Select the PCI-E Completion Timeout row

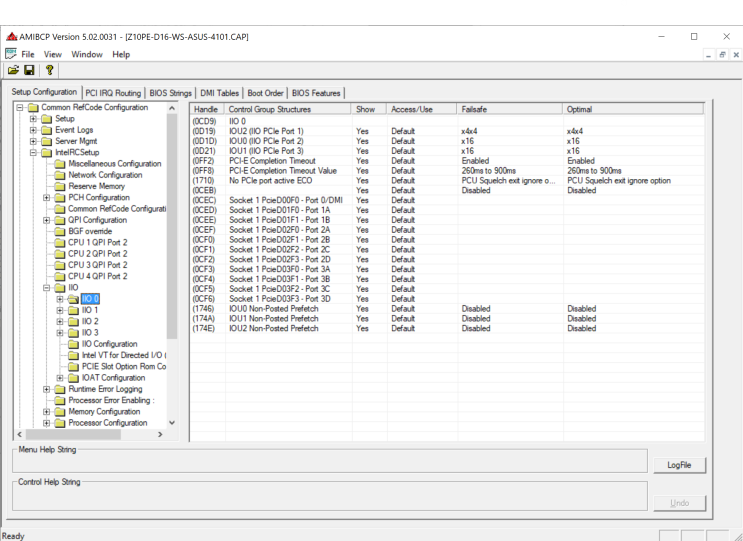click(x=447, y=161)
